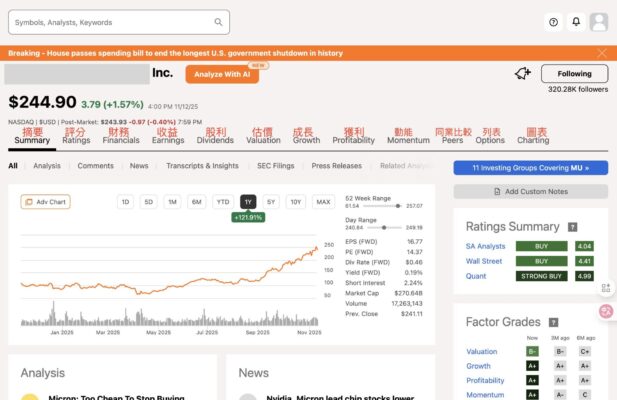Image resolution: width=617 pixels, height=400 pixels.
Task: Click the Add Custom Notes button
Action: tap(530, 191)
